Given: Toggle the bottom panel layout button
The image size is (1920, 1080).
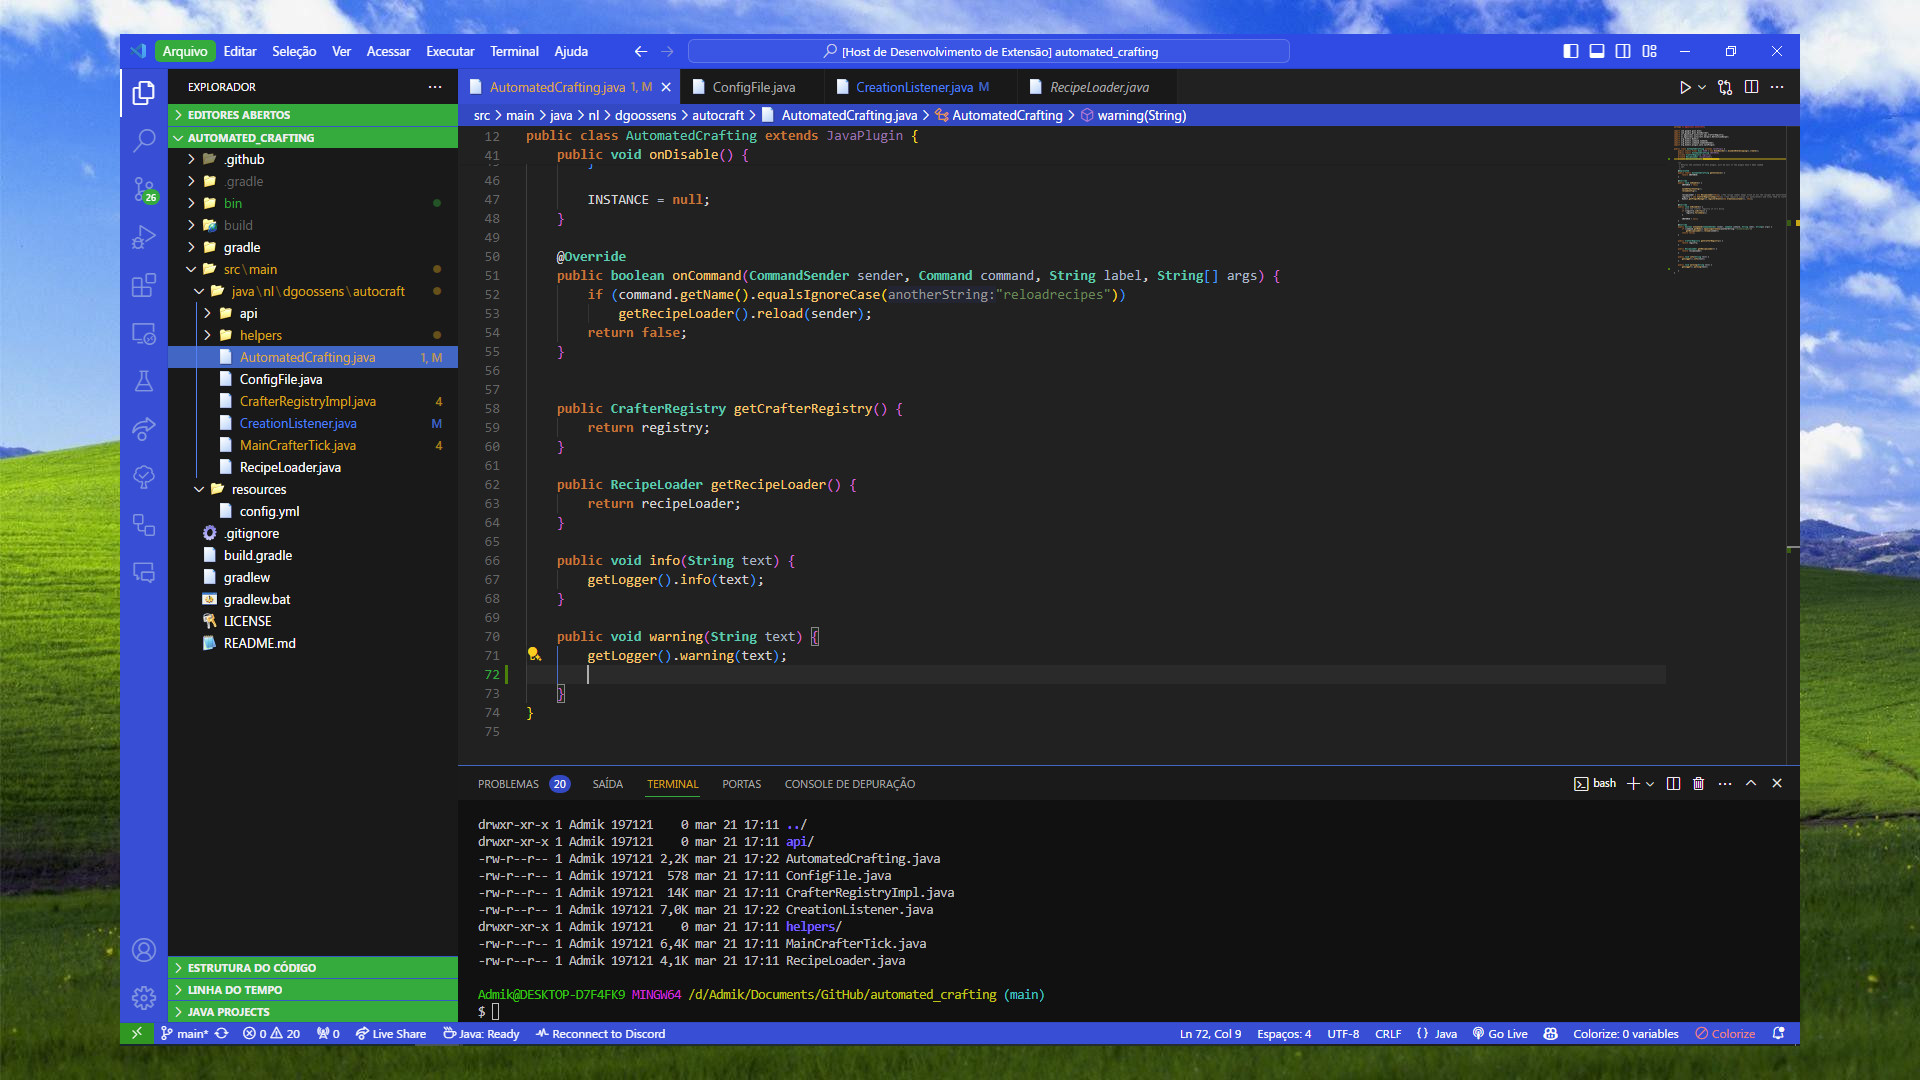Looking at the screenshot, I should coord(1597,51).
